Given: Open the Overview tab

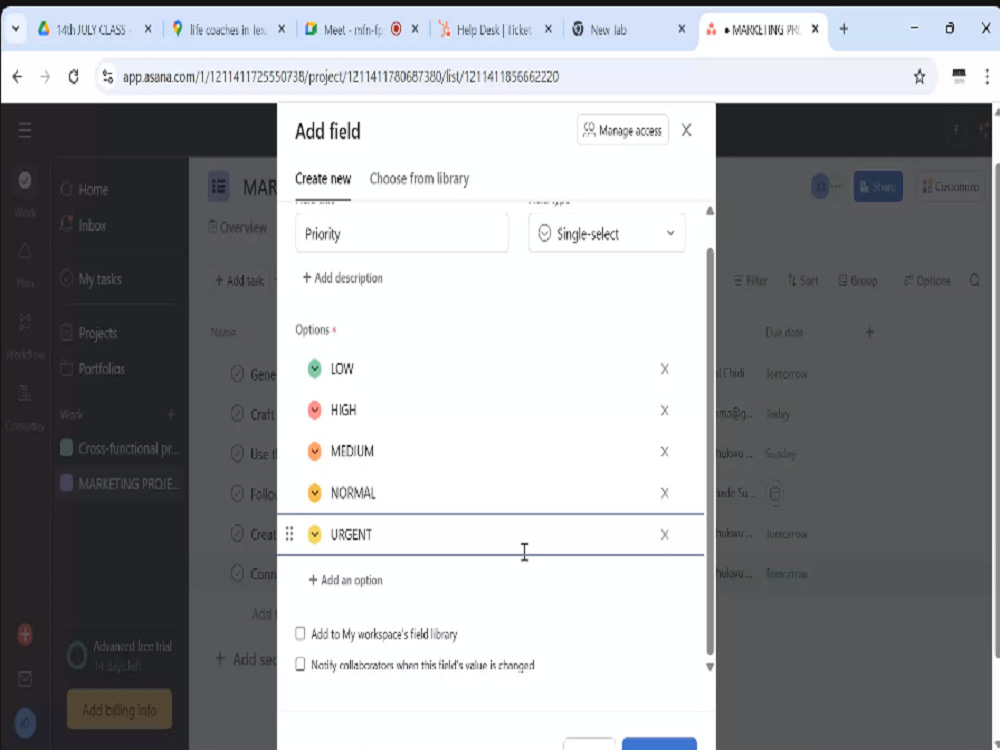Looking at the screenshot, I should point(237,227).
